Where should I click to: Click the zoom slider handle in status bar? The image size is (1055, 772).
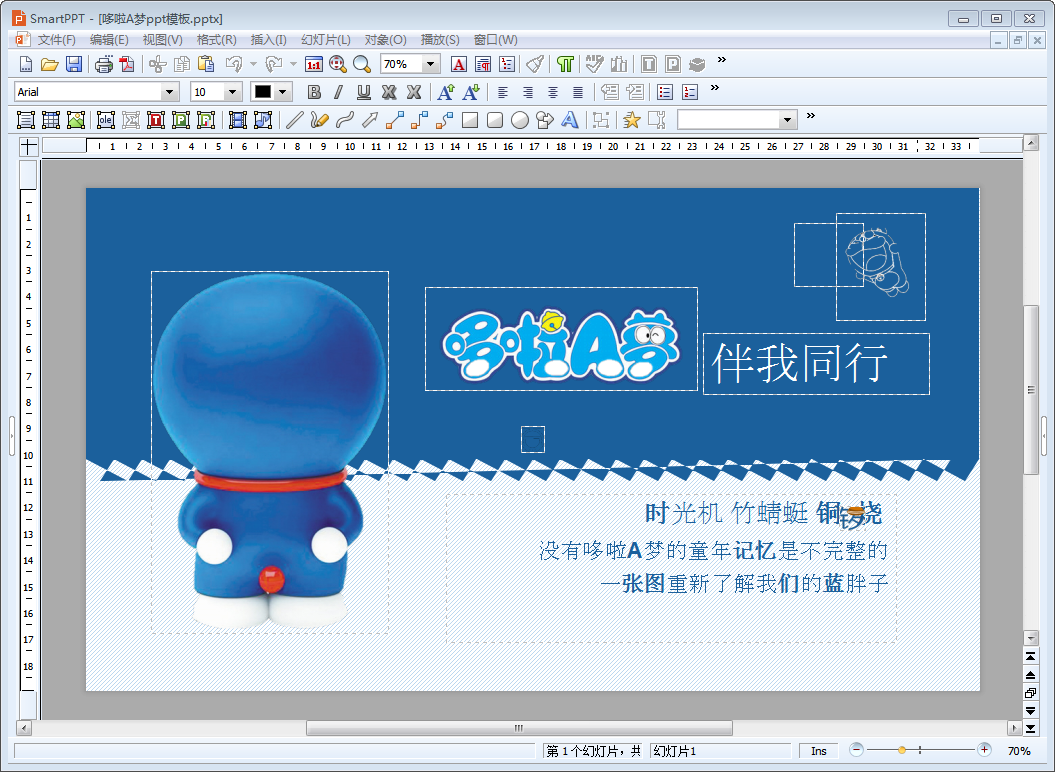[x=902, y=750]
